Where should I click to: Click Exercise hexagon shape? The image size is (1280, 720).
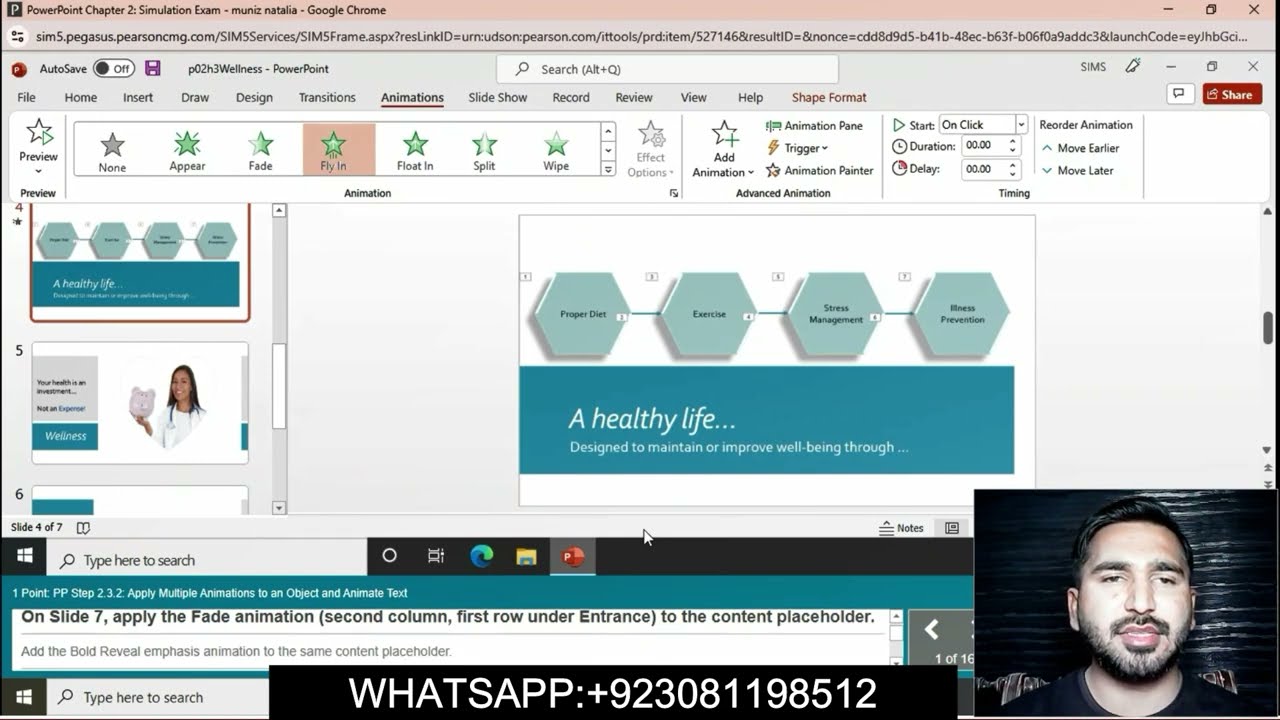click(x=709, y=314)
